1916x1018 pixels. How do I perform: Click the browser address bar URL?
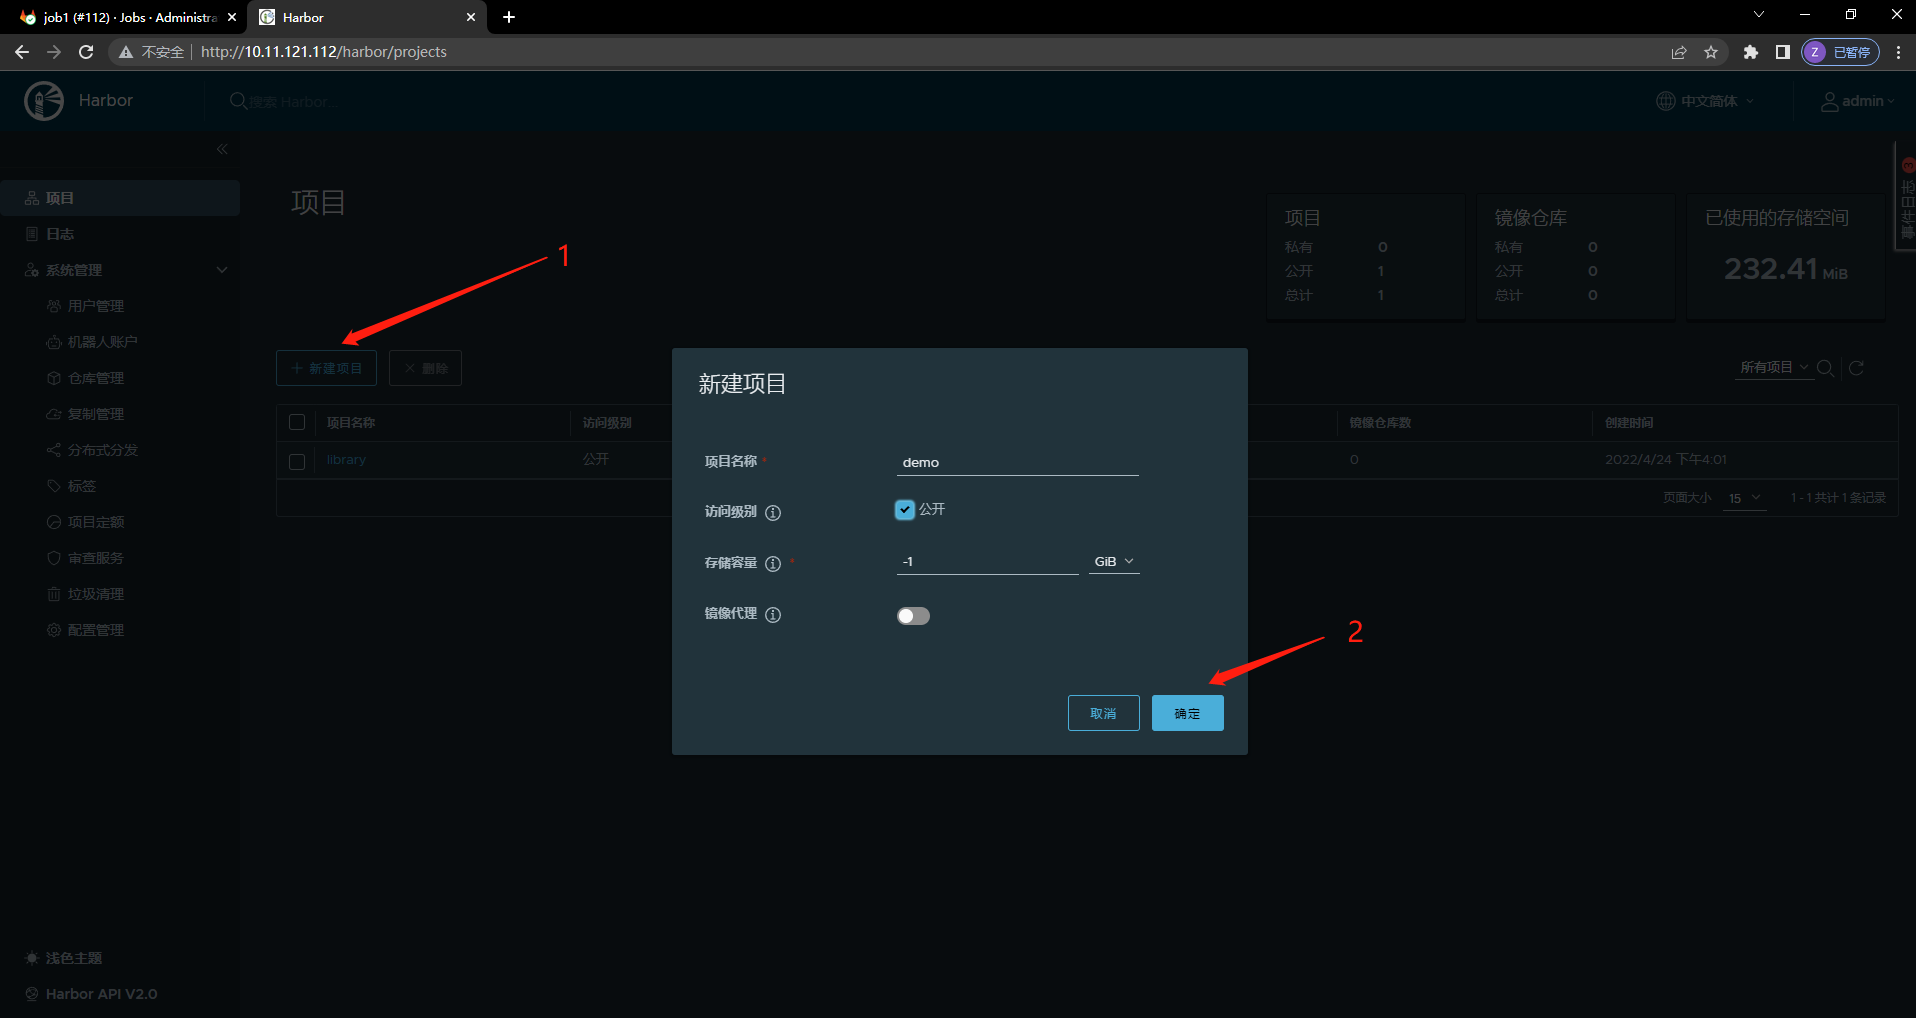(324, 52)
